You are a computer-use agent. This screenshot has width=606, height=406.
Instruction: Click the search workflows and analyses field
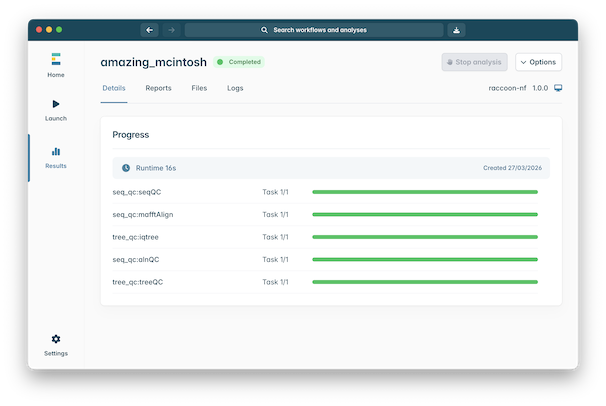pyautogui.click(x=314, y=30)
